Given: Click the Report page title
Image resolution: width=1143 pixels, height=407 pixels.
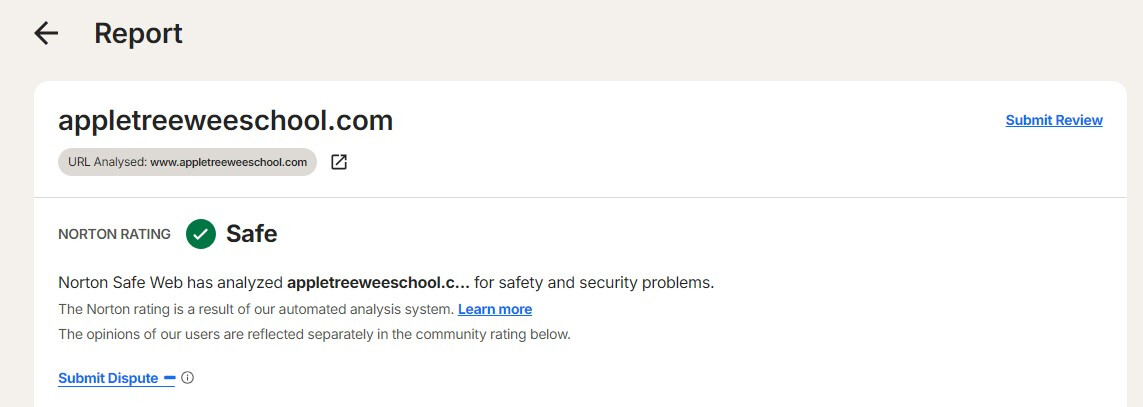Looking at the screenshot, I should [x=138, y=33].
